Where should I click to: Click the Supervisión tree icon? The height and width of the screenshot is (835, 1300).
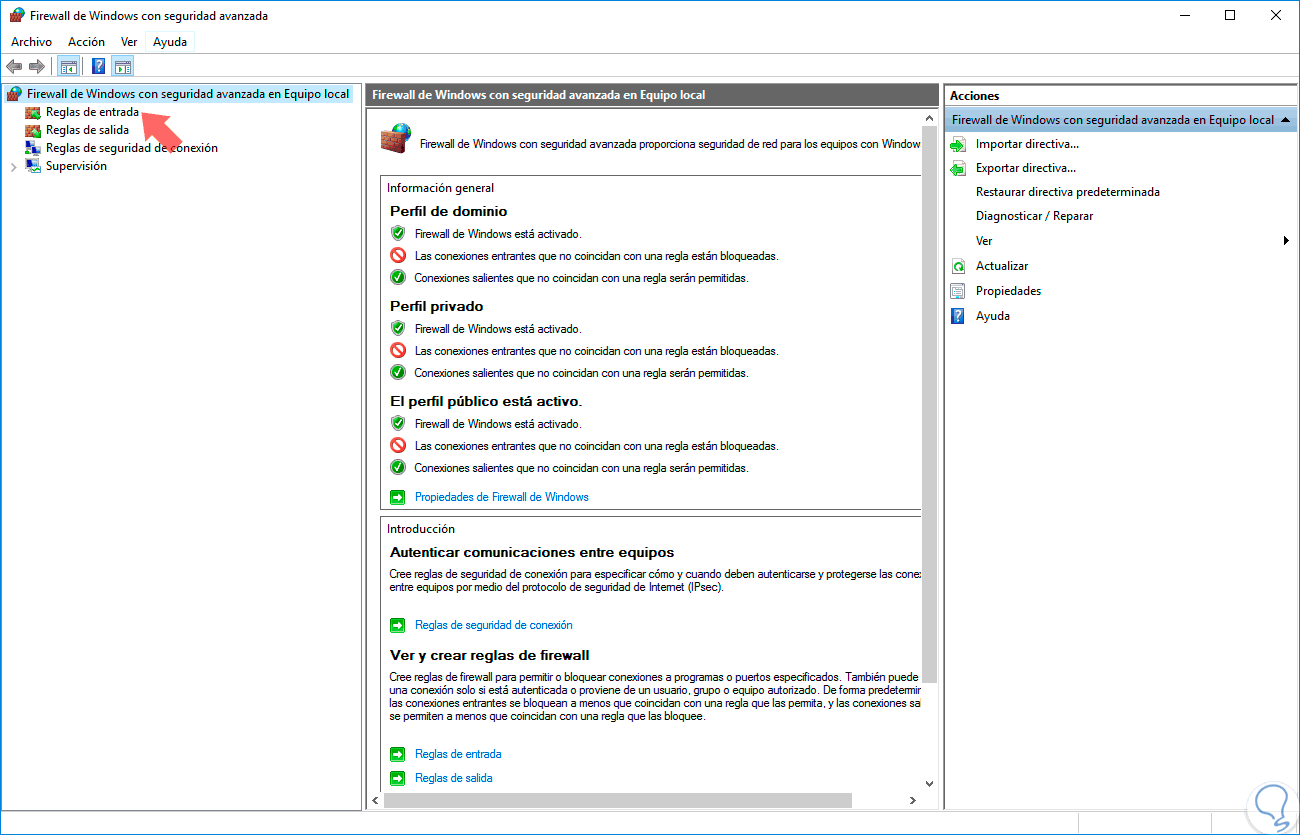[x=33, y=166]
